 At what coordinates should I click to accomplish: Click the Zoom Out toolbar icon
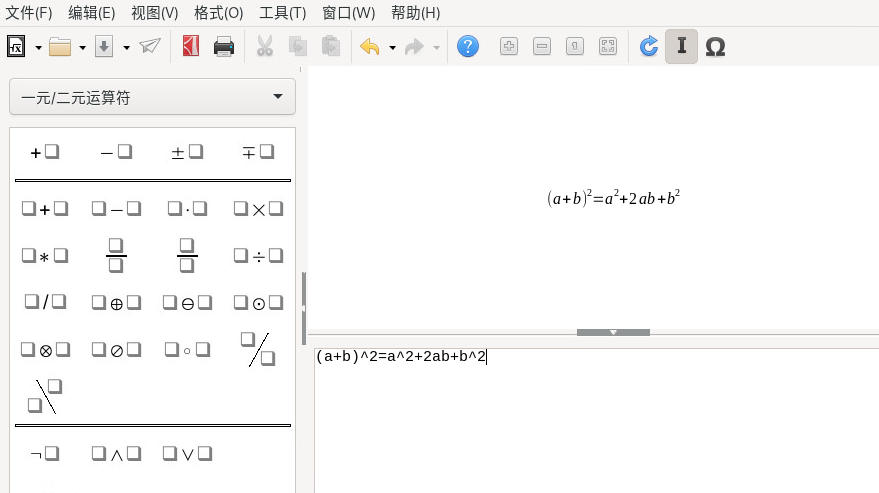pyautogui.click(x=542, y=46)
